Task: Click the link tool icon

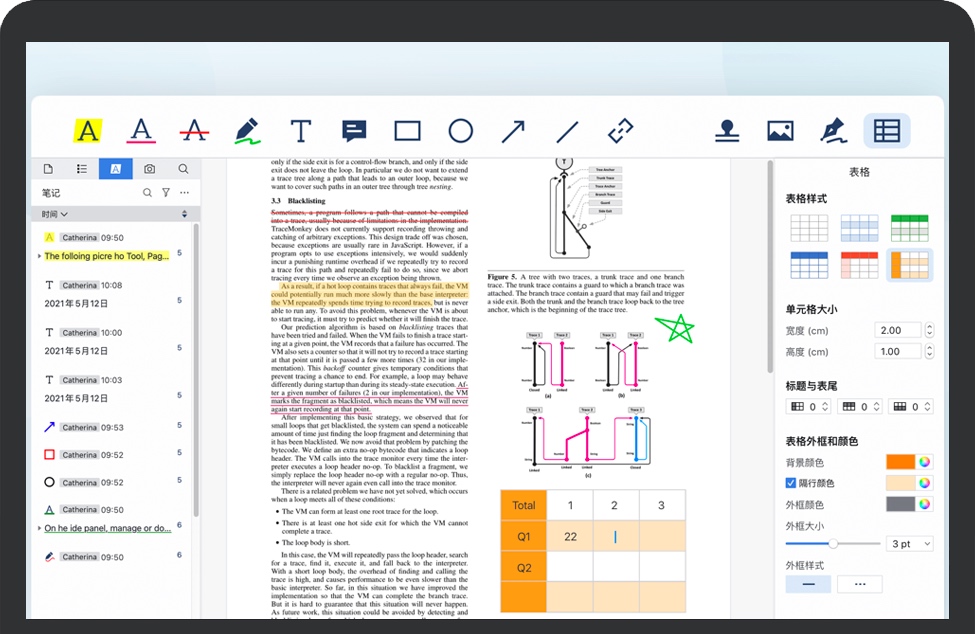Action: coord(620,130)
